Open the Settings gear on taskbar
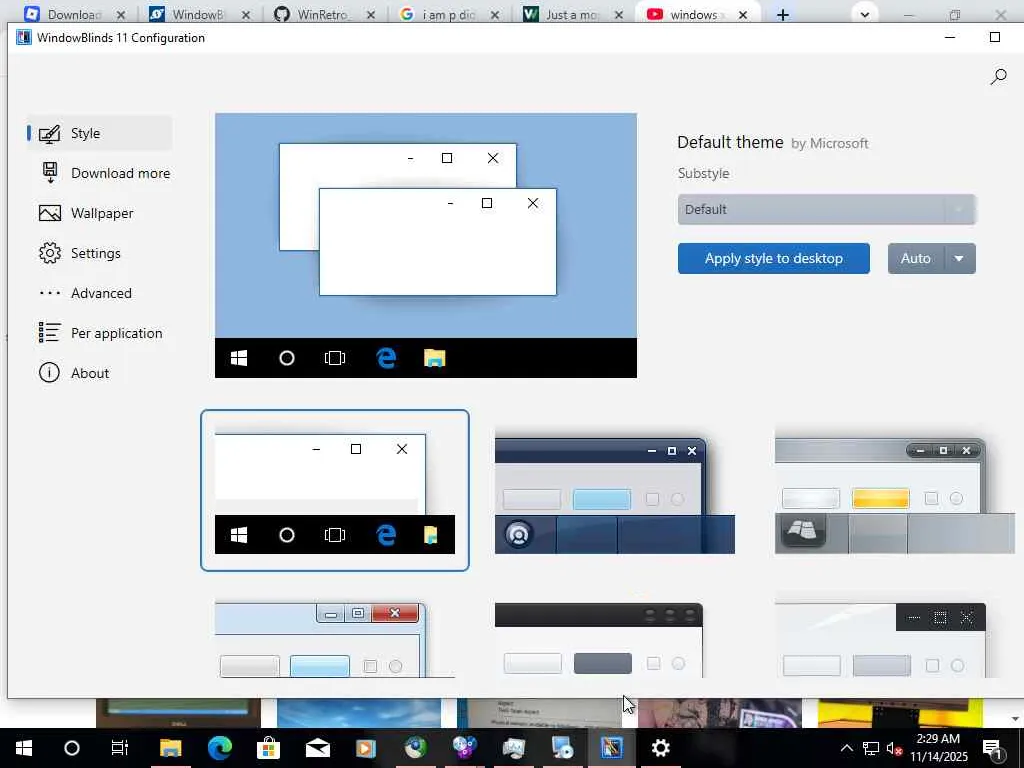Screen dimensions: 1024x768 660,748
